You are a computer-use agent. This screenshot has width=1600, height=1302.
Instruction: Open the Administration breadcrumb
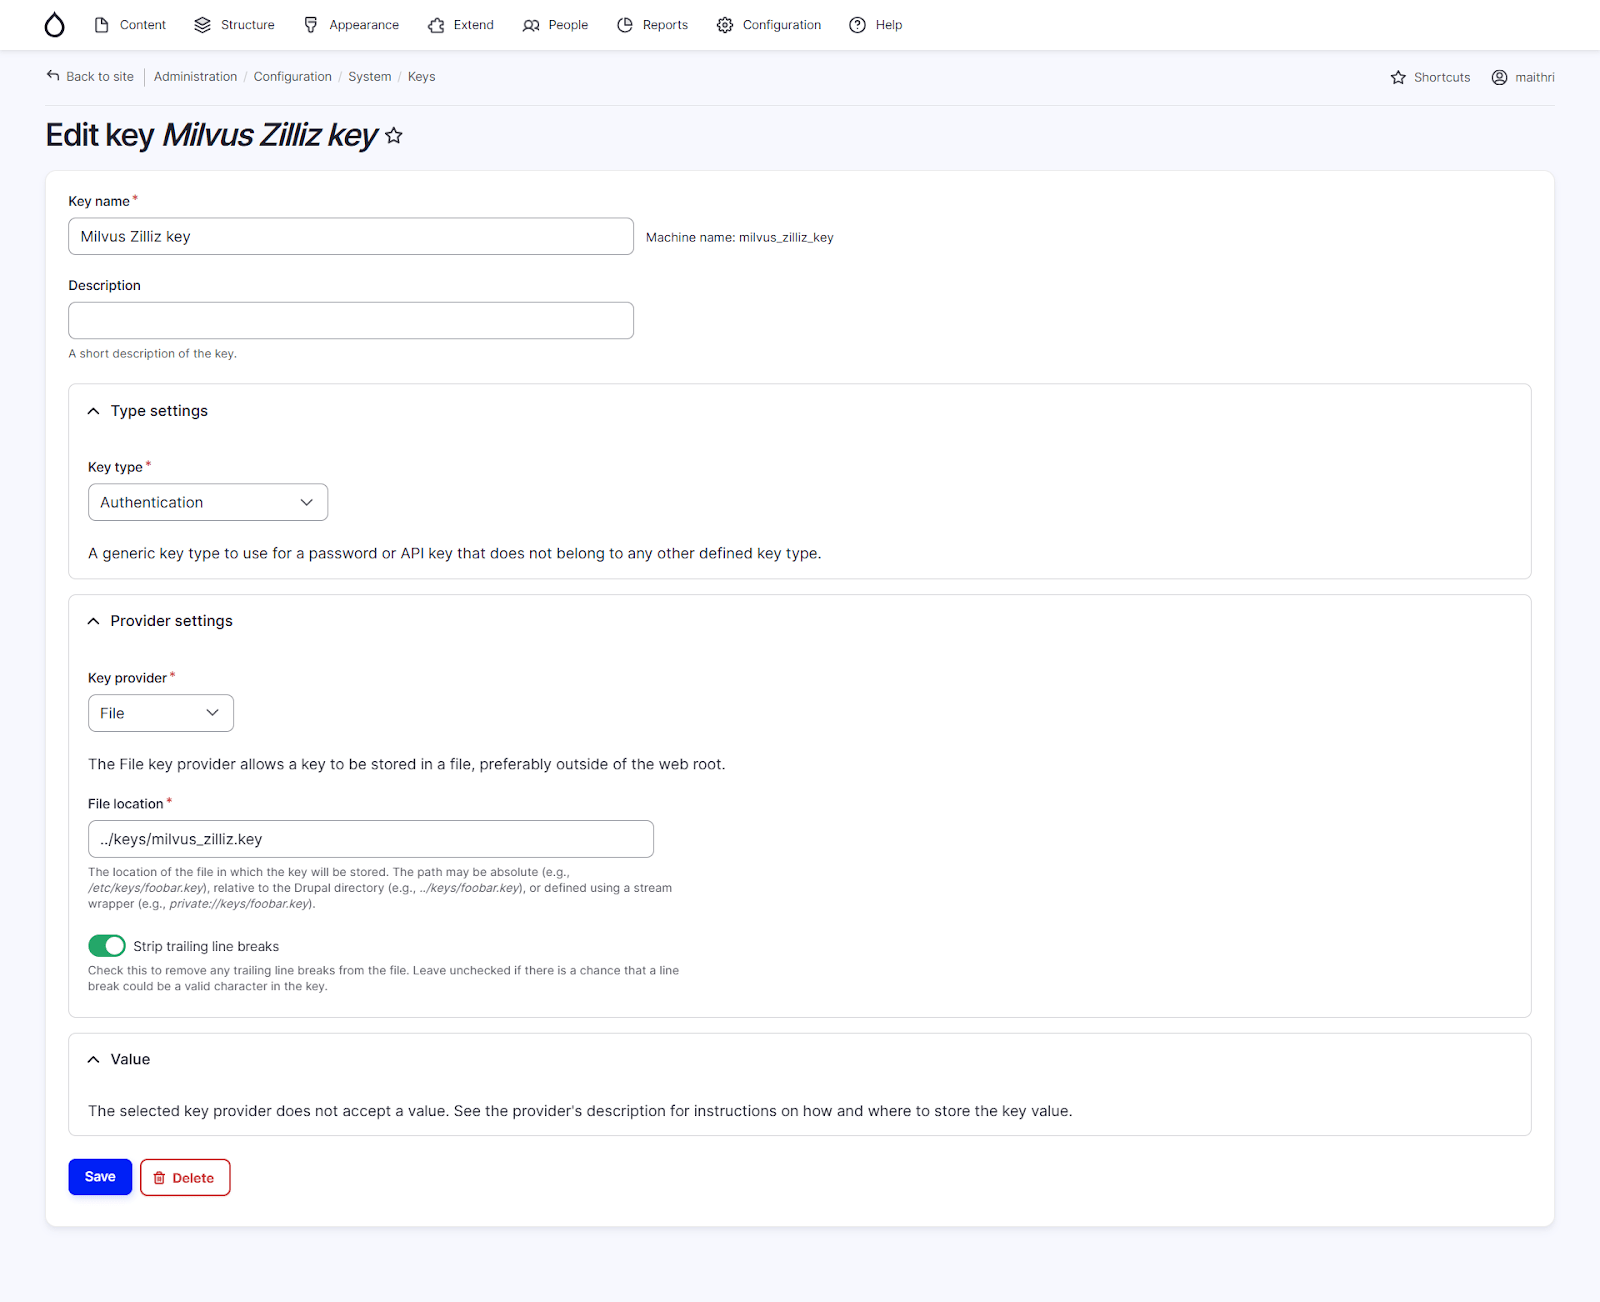tap(195, 77)
